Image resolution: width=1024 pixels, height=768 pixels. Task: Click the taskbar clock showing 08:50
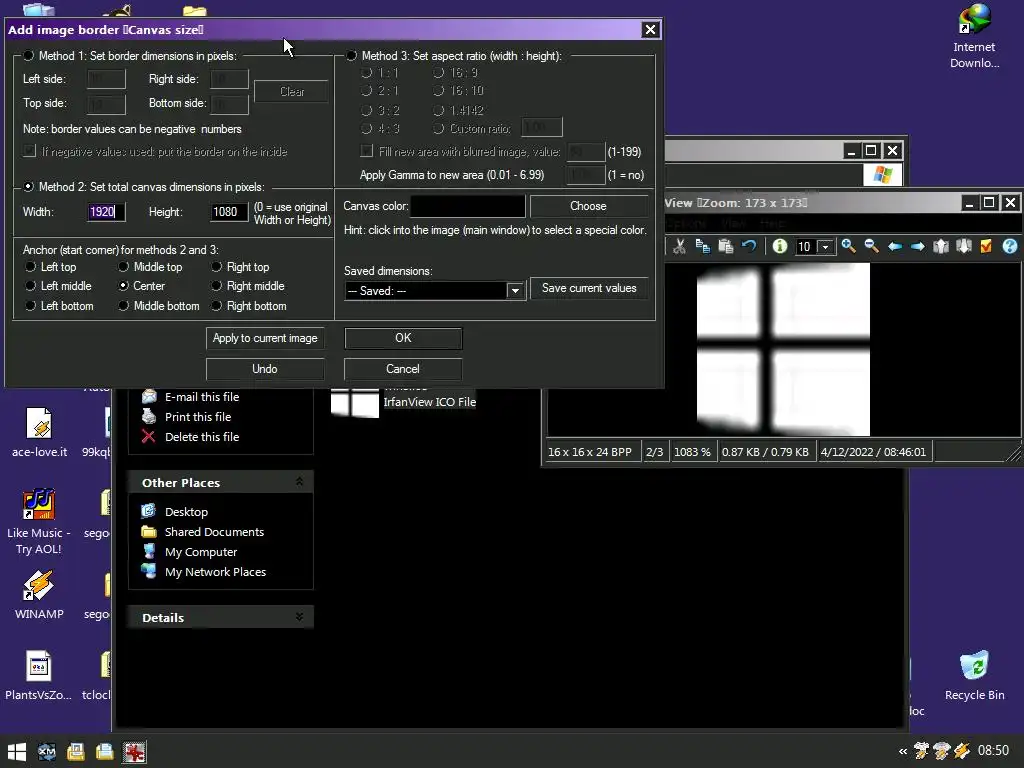click(x=993, y=751)
